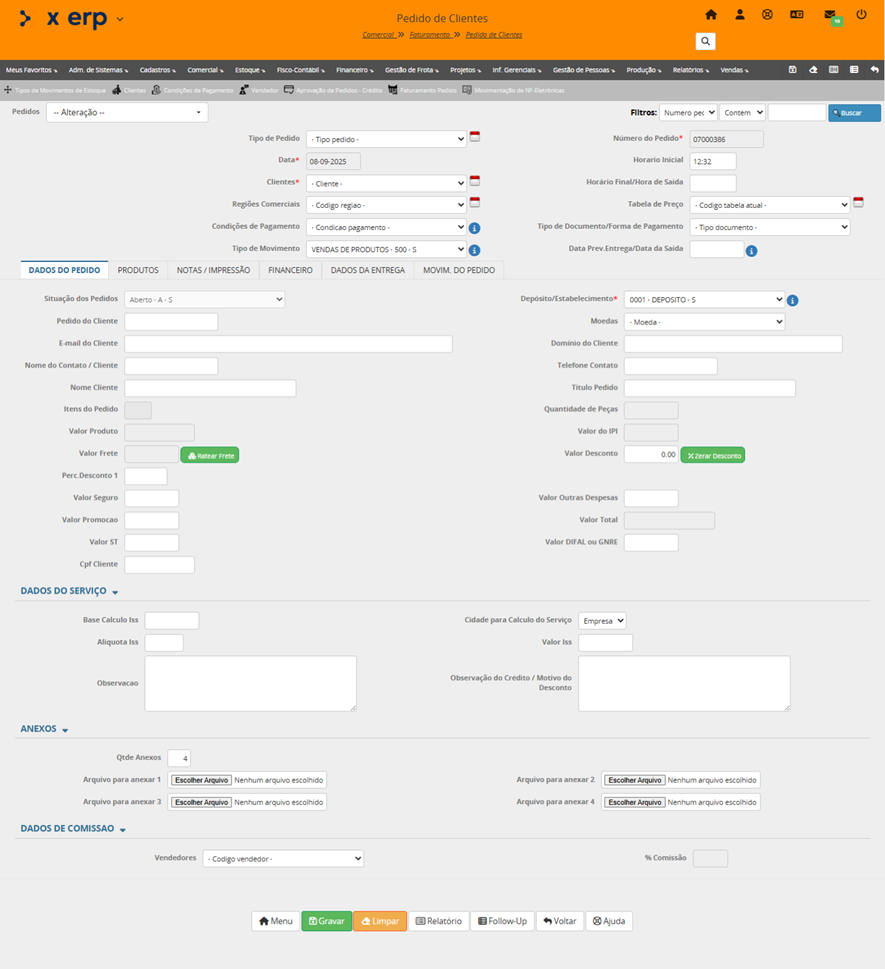Image resolution: width=885 pixels, height=969 pixels.
Task: Open the mail messages icon
Action: pyautogui.click(x=830, y=15)
